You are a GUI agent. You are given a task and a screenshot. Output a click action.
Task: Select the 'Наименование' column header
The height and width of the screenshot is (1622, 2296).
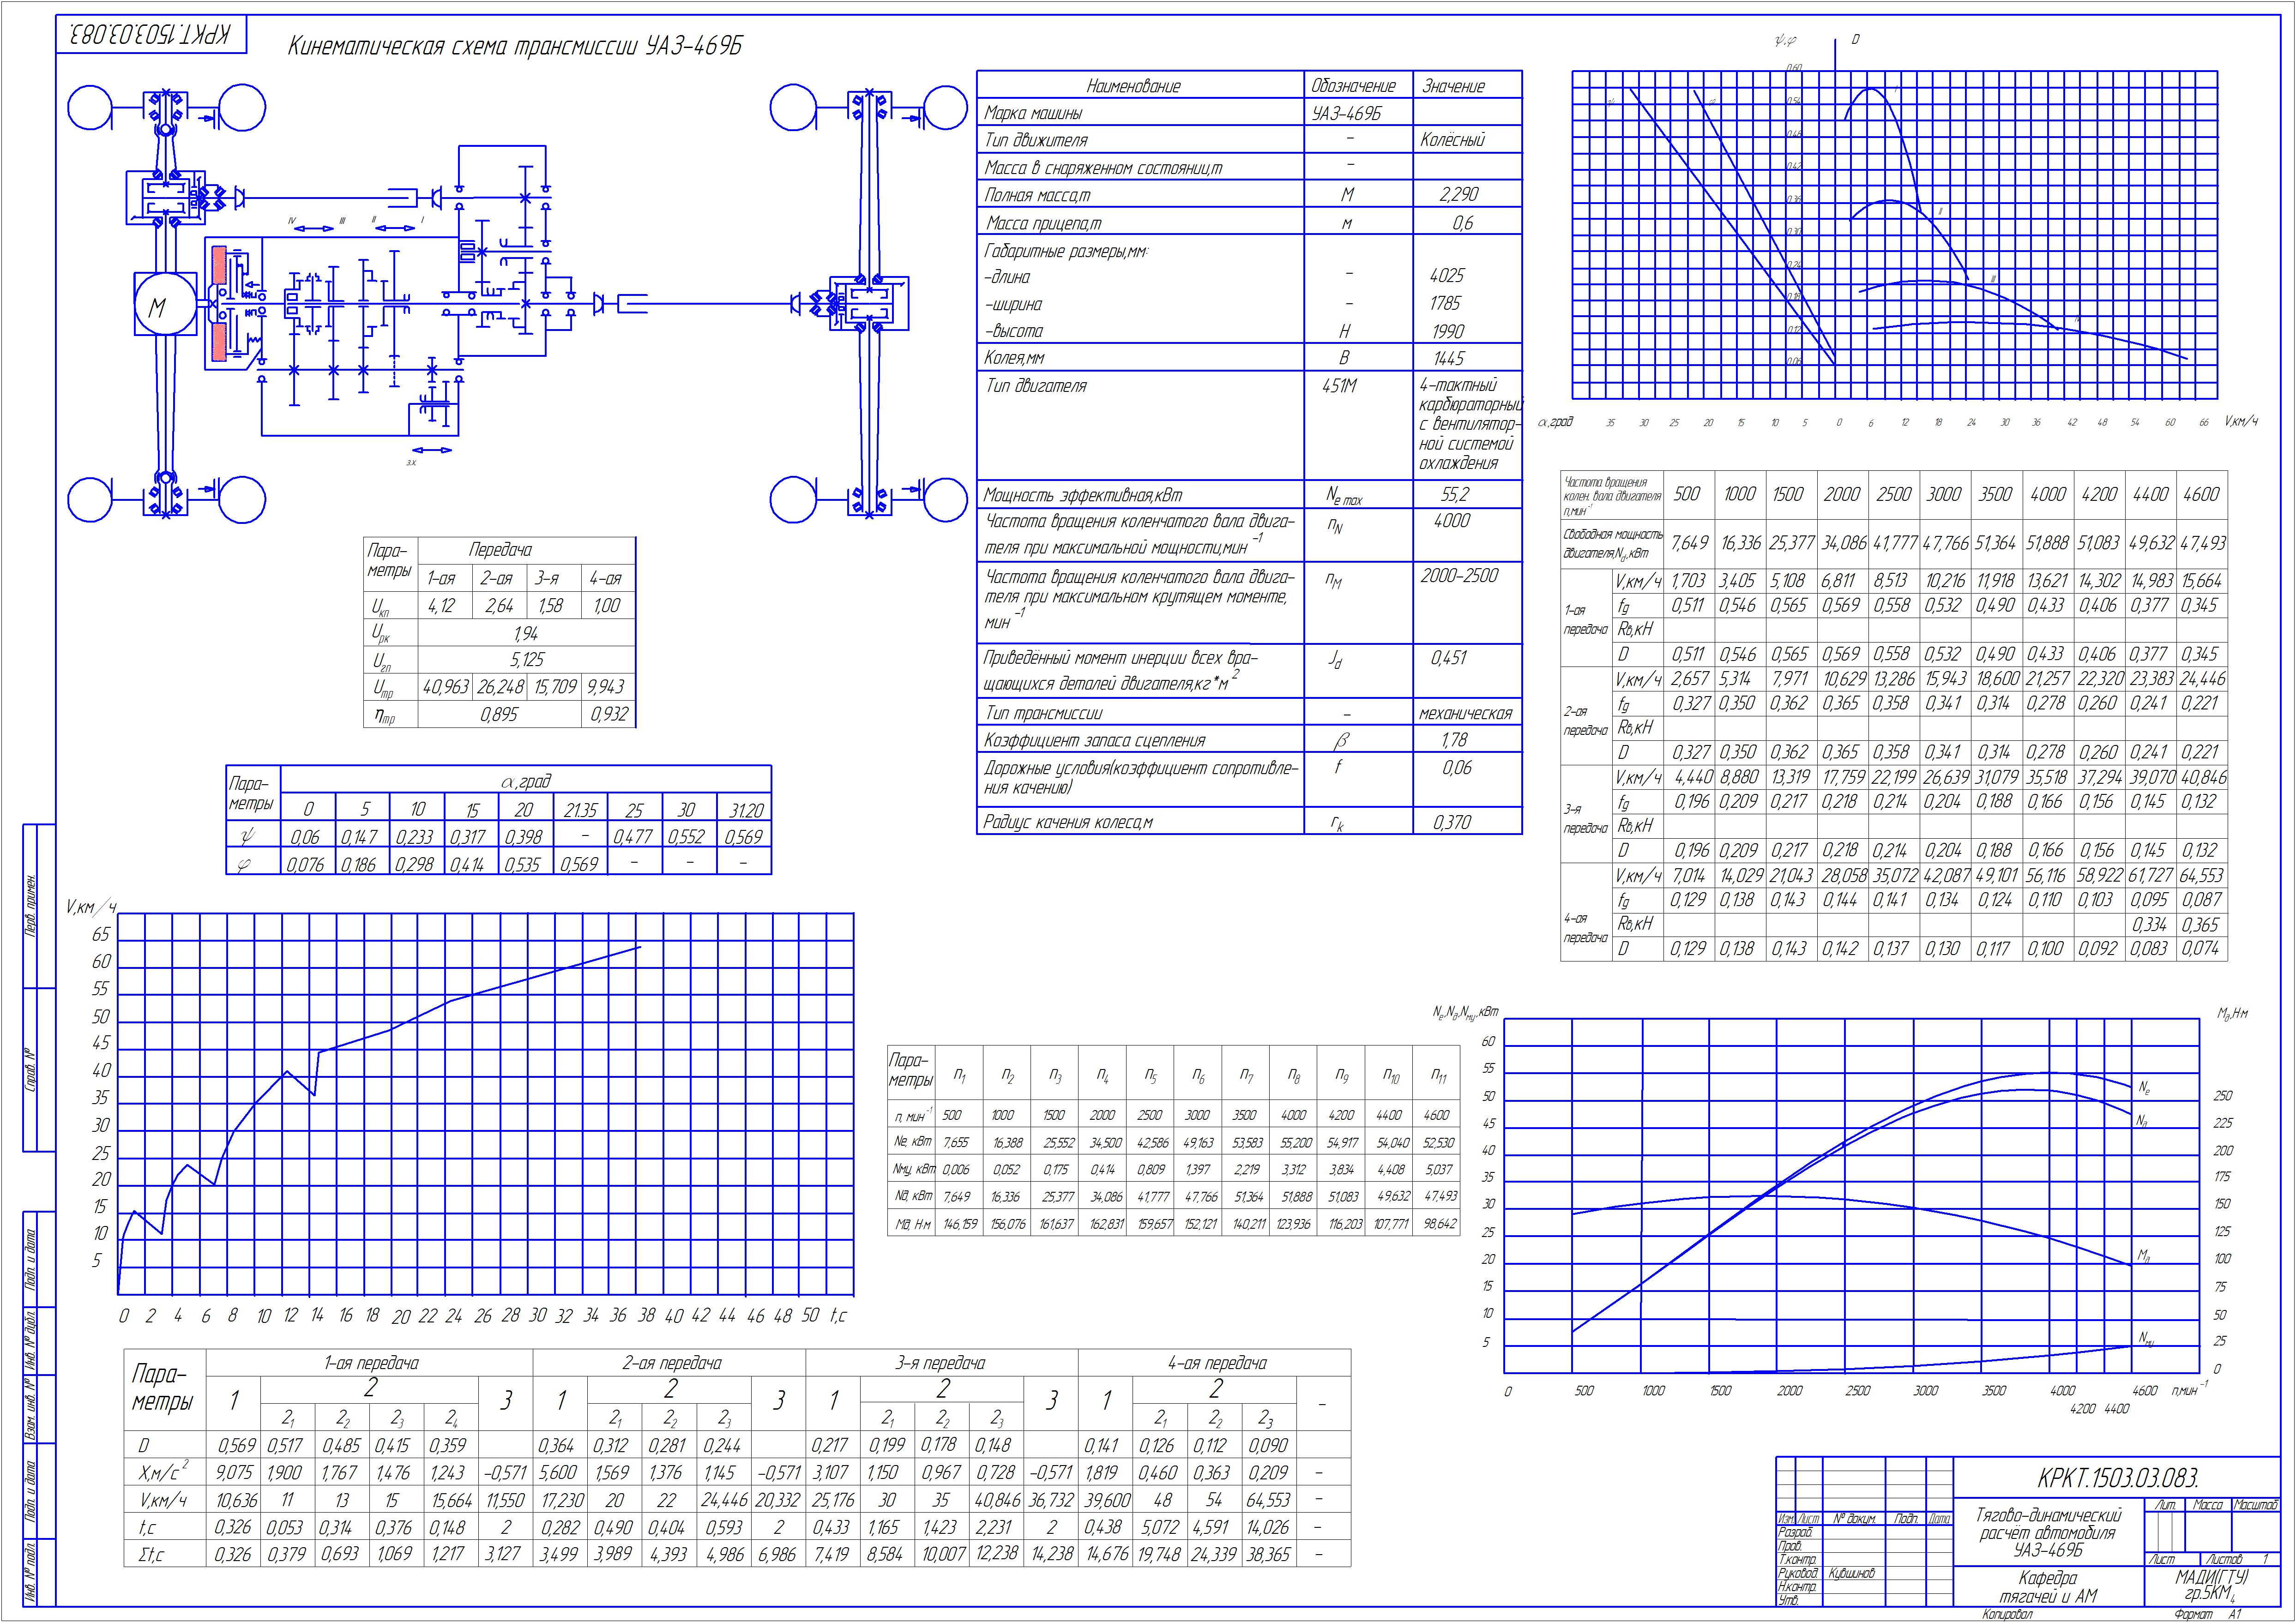1133,86
